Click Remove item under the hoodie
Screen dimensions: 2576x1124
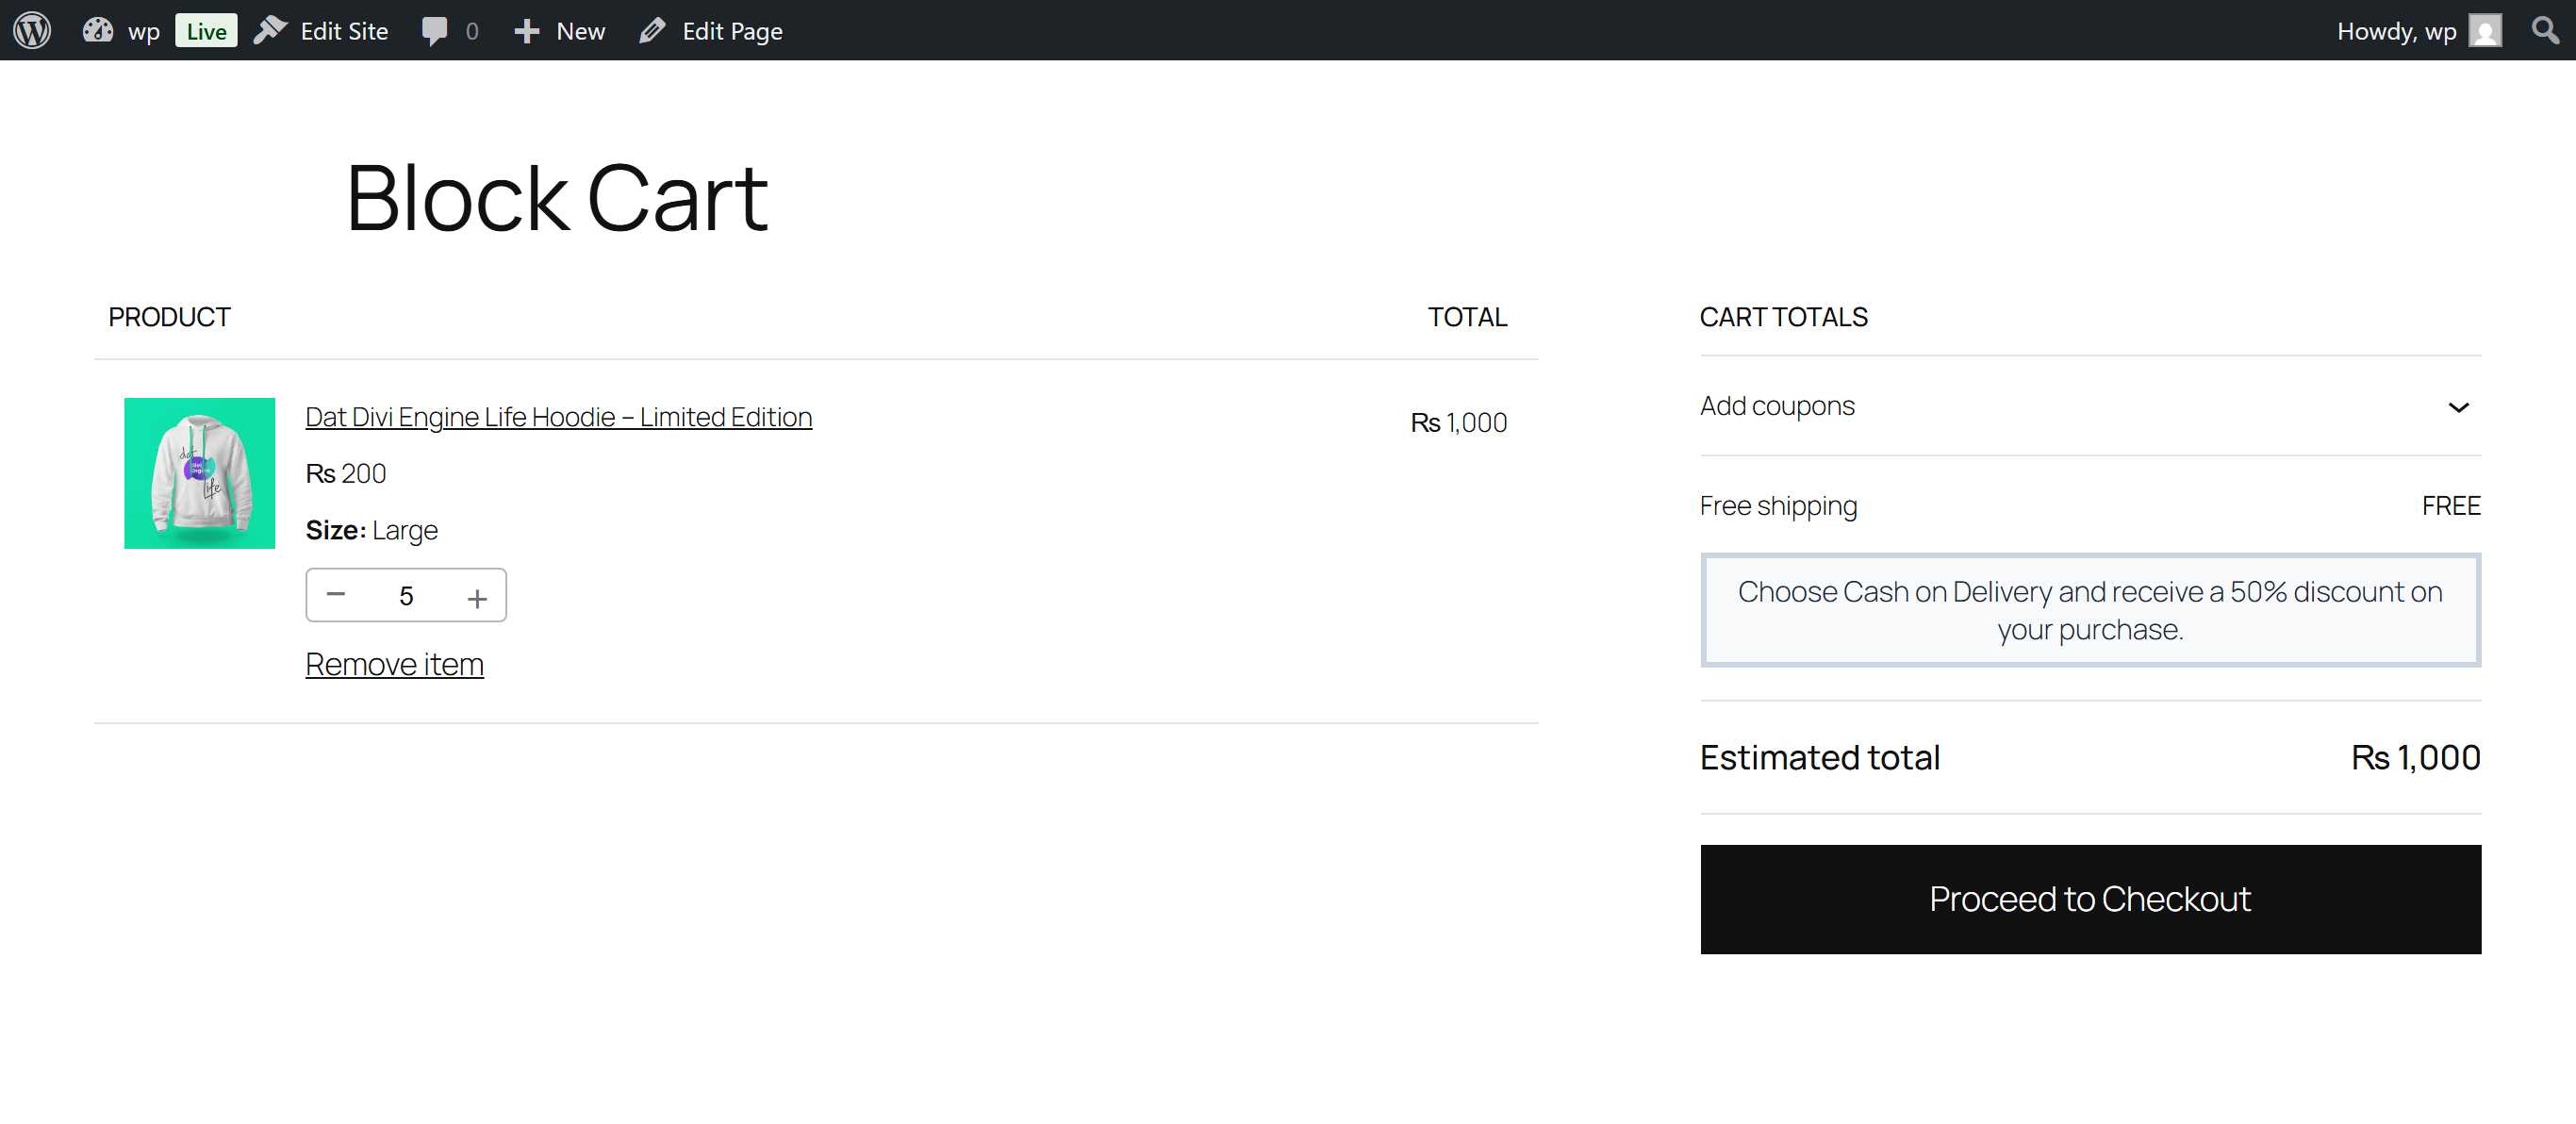[394, 663]
